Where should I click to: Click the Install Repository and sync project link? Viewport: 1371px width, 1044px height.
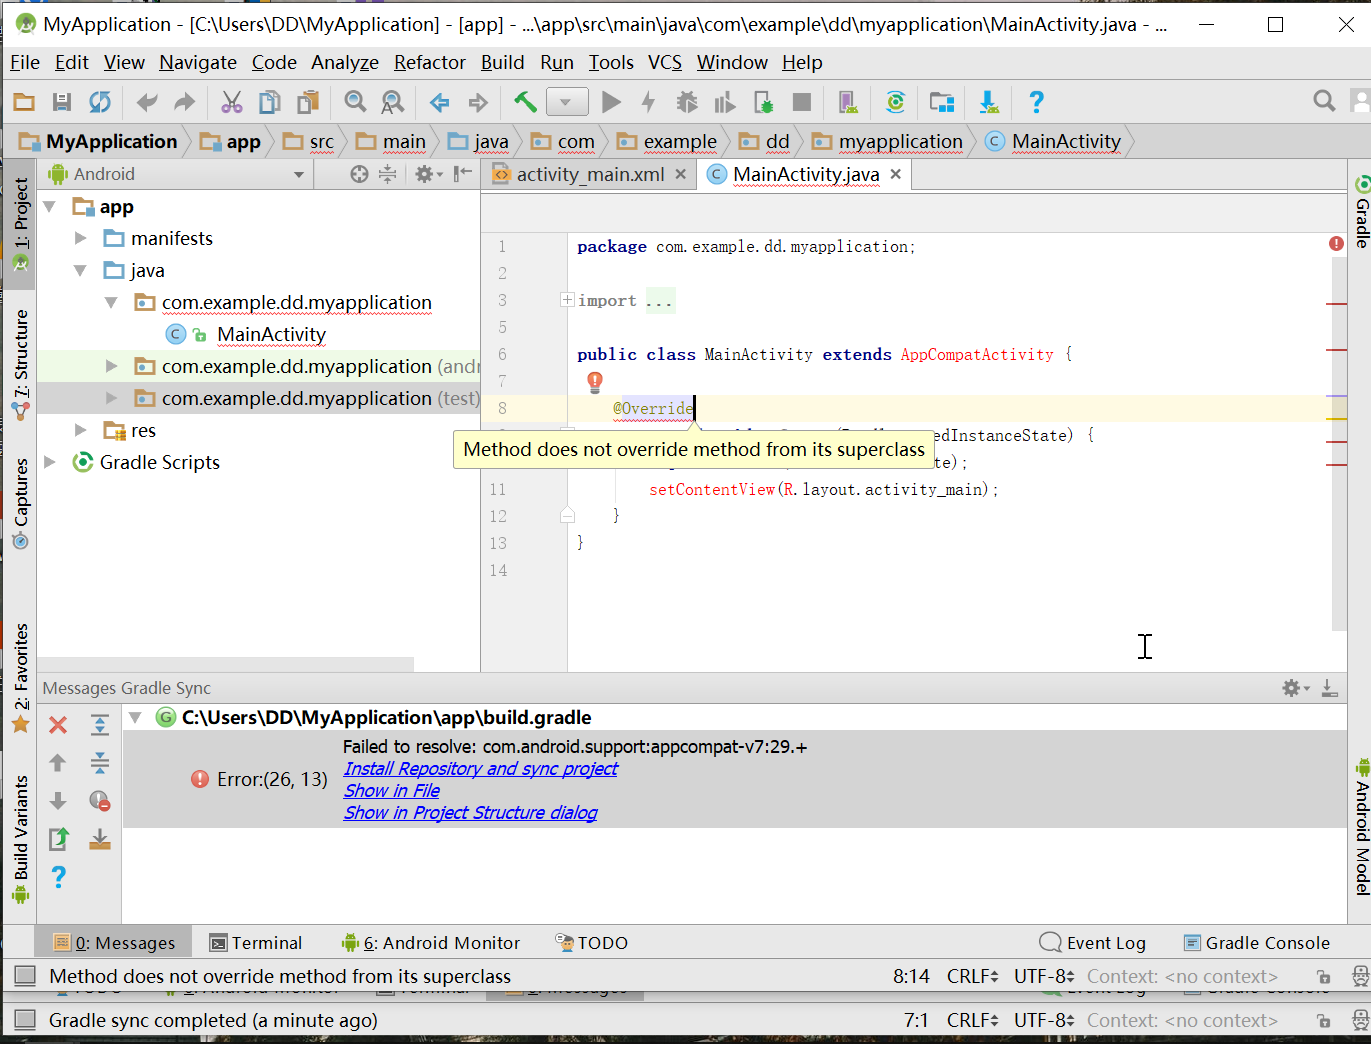pyautogui.click(x=480, y=769)
